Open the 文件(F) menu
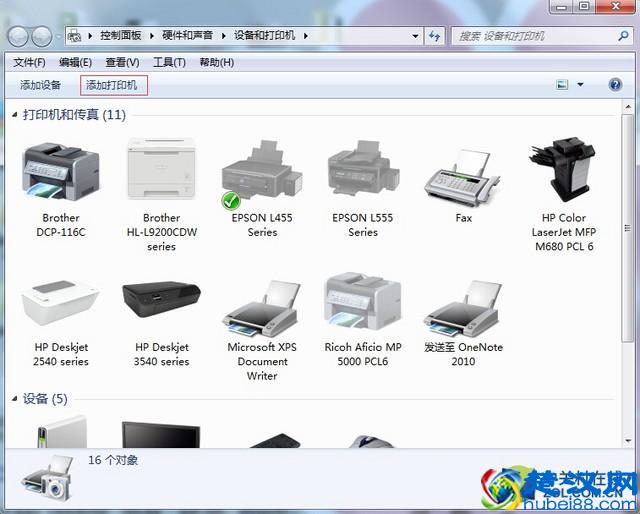640x514 pixels. [x=29, y=62]
